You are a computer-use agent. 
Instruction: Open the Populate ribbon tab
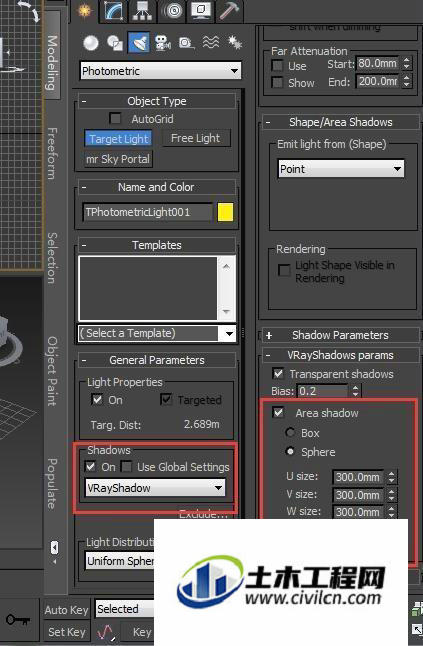click(52, 483)
